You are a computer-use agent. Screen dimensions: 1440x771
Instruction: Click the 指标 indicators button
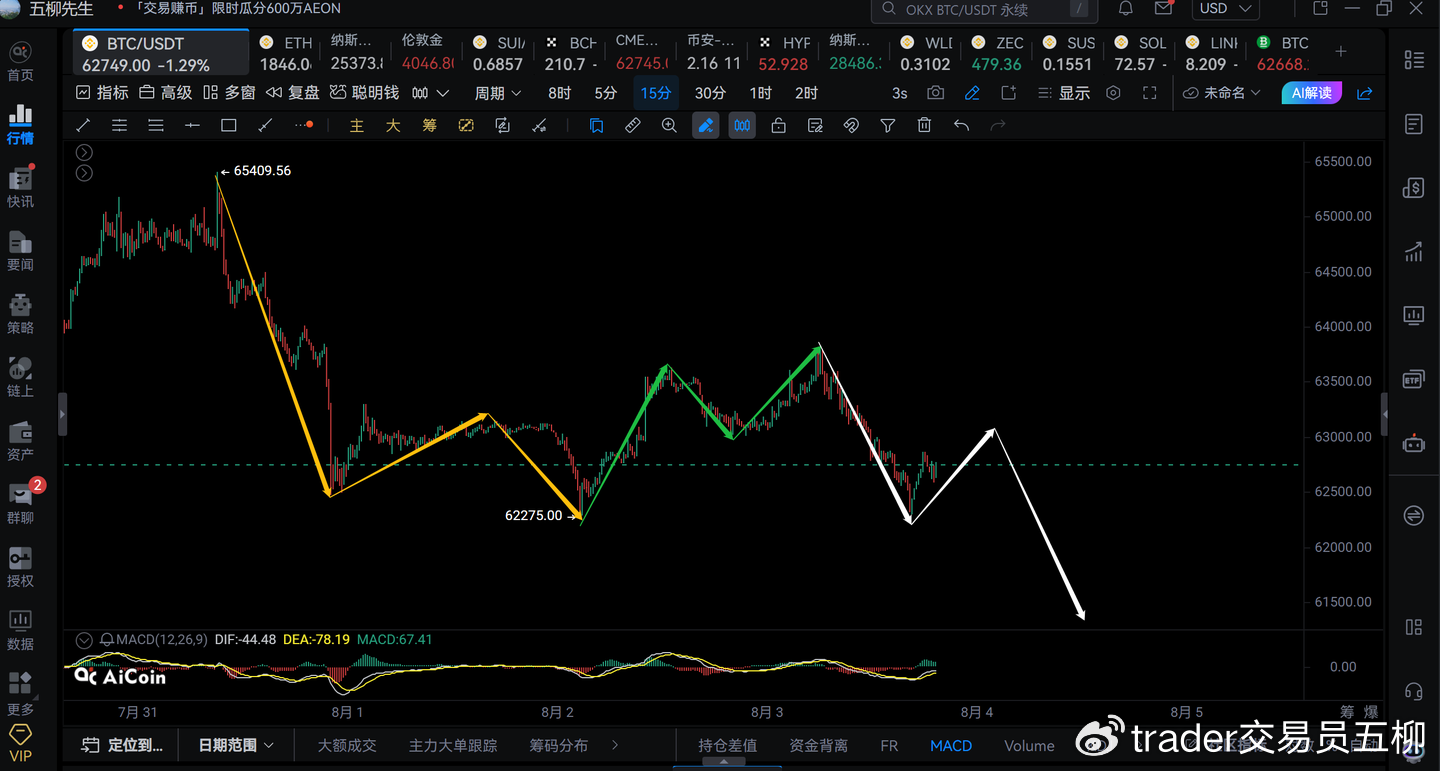pyautogui.click(x=102, y=93)
